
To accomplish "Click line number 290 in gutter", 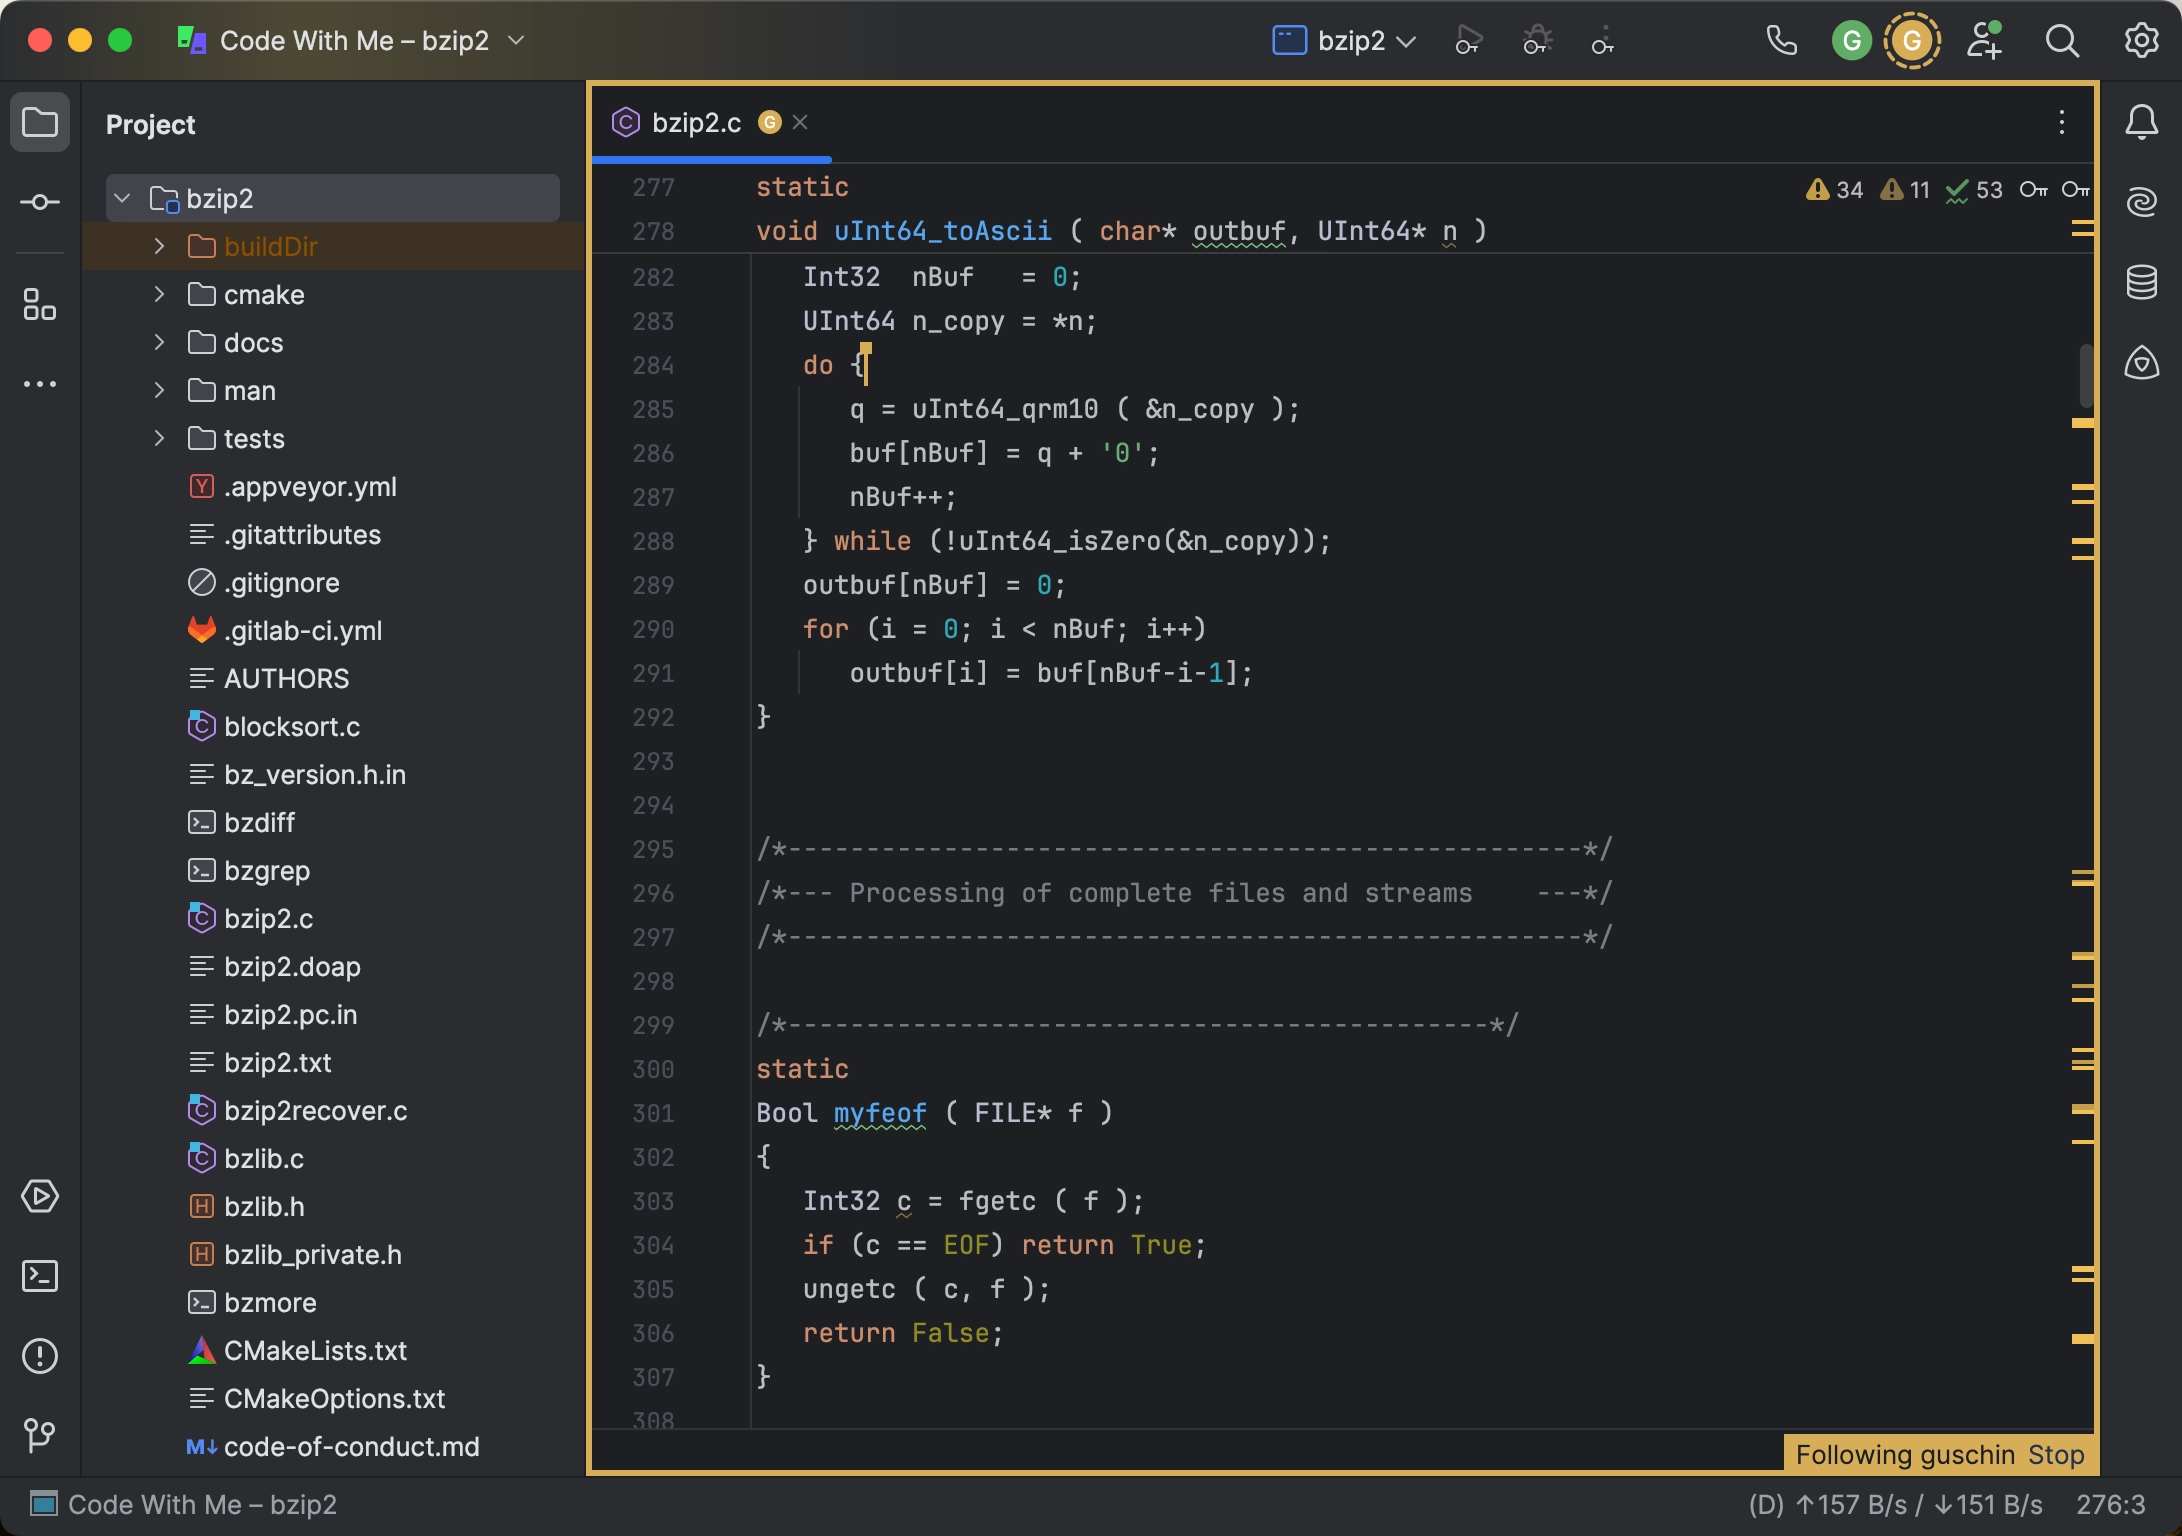I will (x=653, y=629).
